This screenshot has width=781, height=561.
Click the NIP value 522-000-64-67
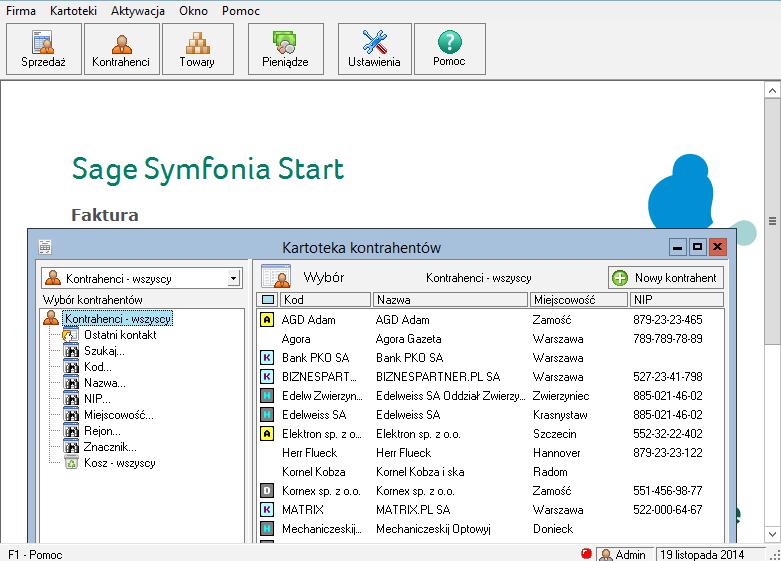(667, 510)
